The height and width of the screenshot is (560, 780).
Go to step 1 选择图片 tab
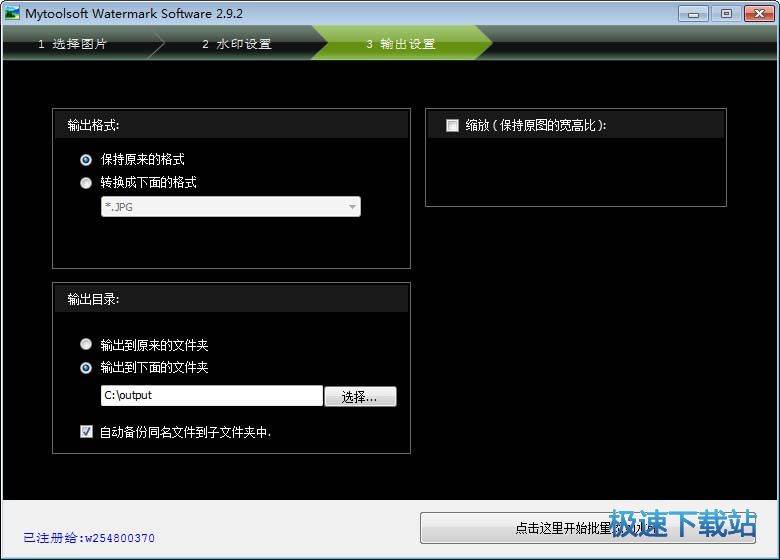(x=75, y=44)
